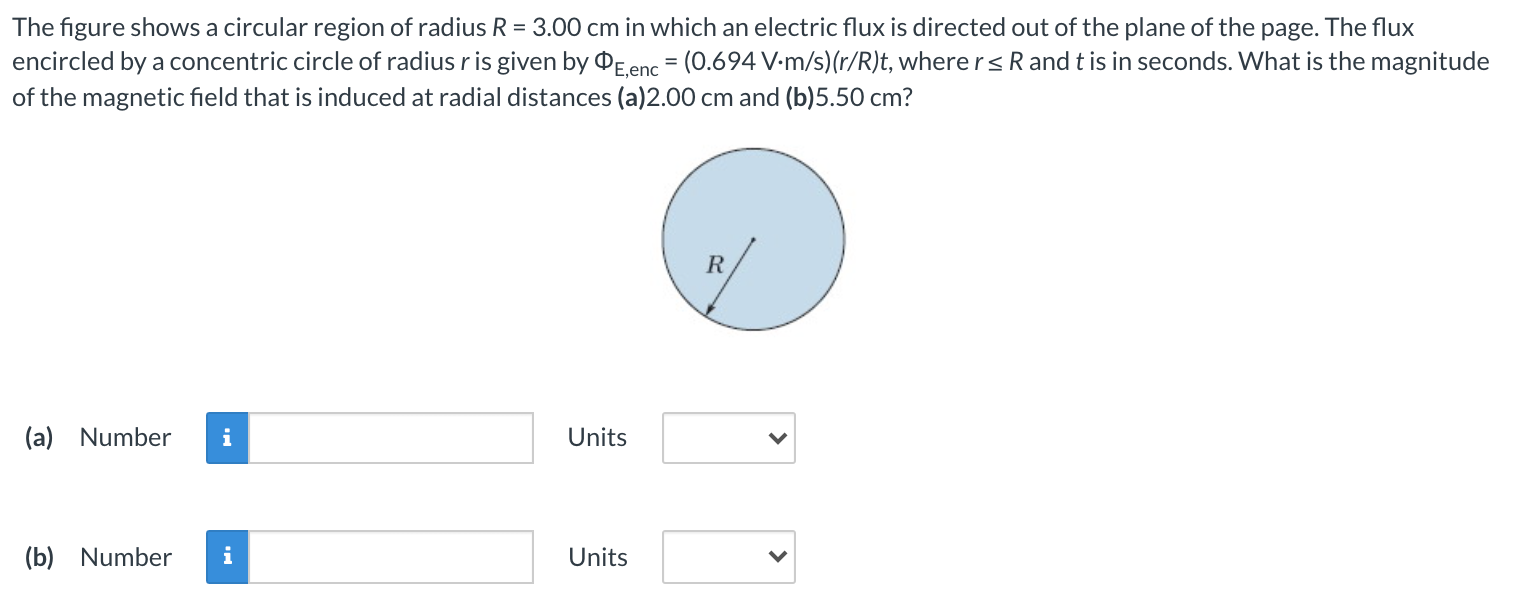Open the Units dropdown for part (b)
This screenshot has height=612, width=1518.
[728, 557]
